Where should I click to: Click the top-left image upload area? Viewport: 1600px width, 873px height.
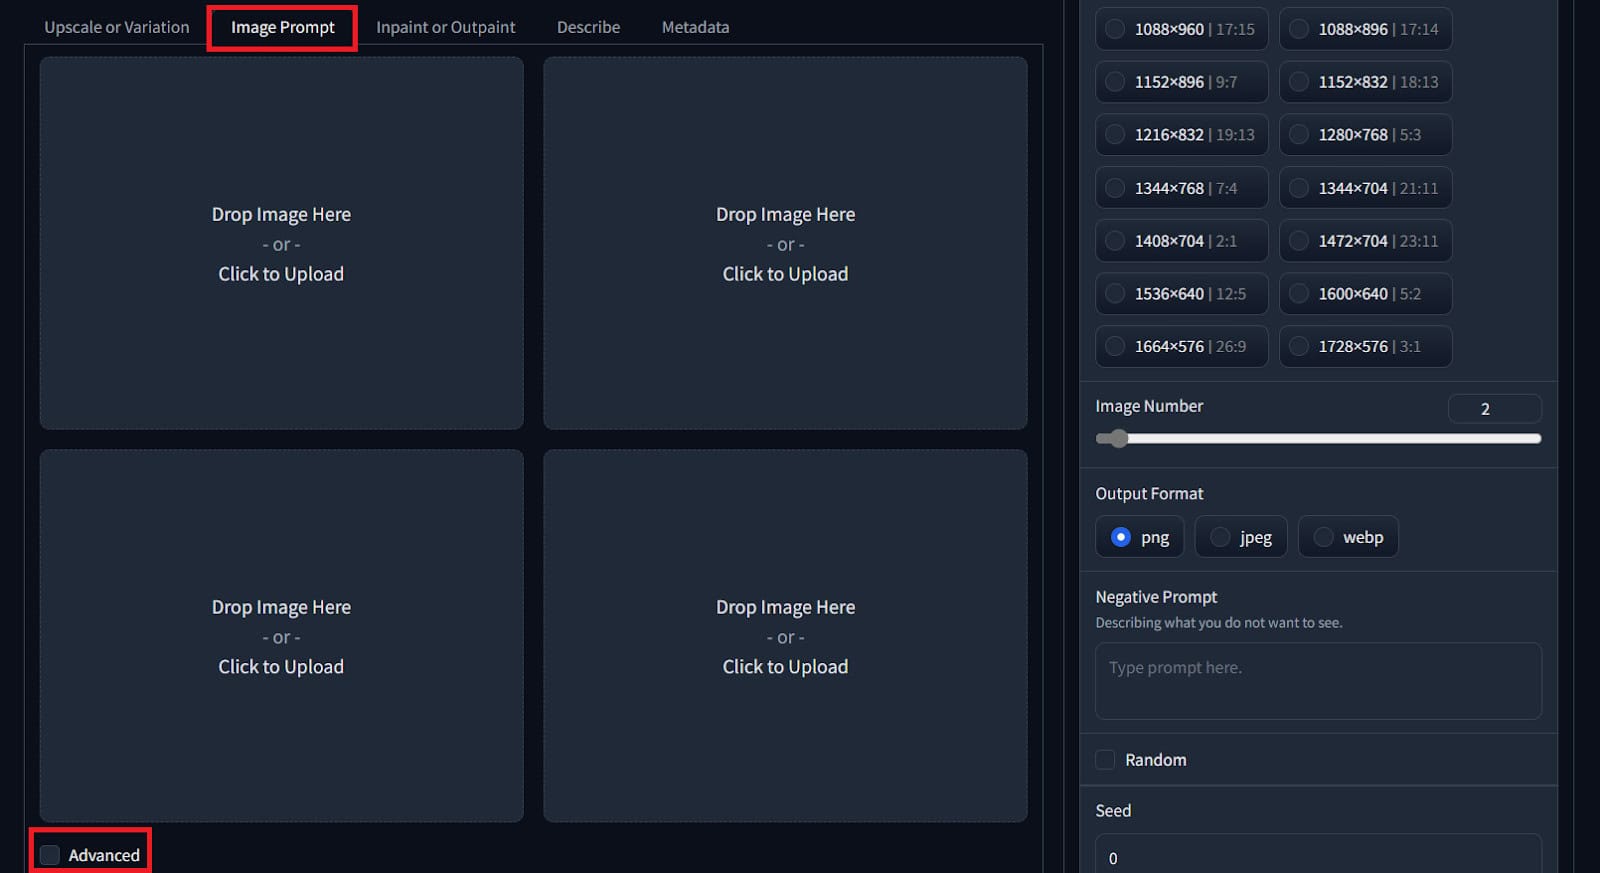click(x=281, y=243)
